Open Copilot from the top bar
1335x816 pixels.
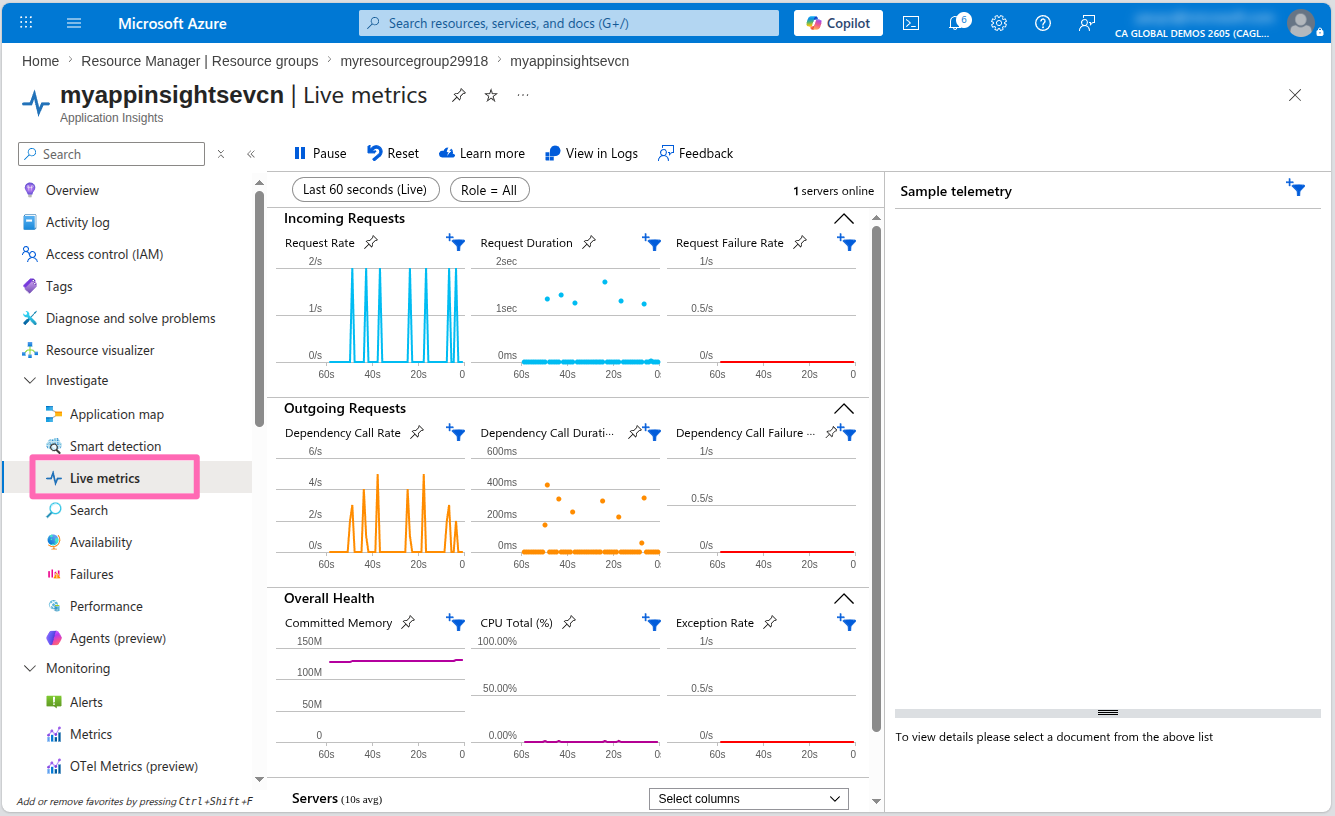838,23
